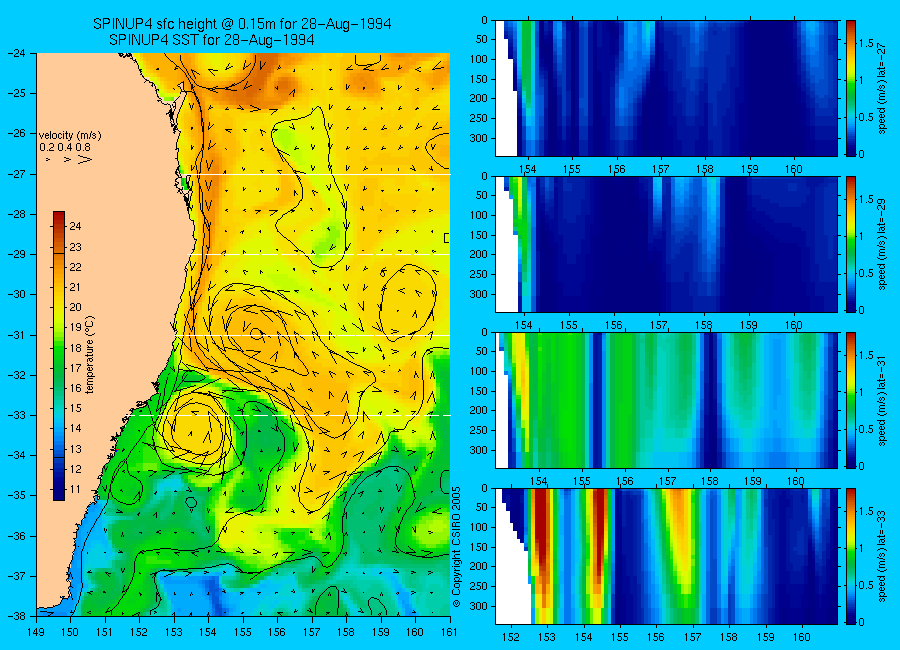Click the "-38" latitude tick on the map axis
Viewport: 900px width, 650px height.
coord(17,616)
